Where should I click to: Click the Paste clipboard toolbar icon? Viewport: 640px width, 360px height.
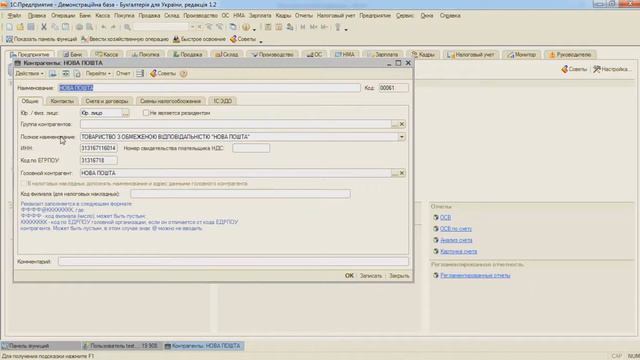point(65,27)
